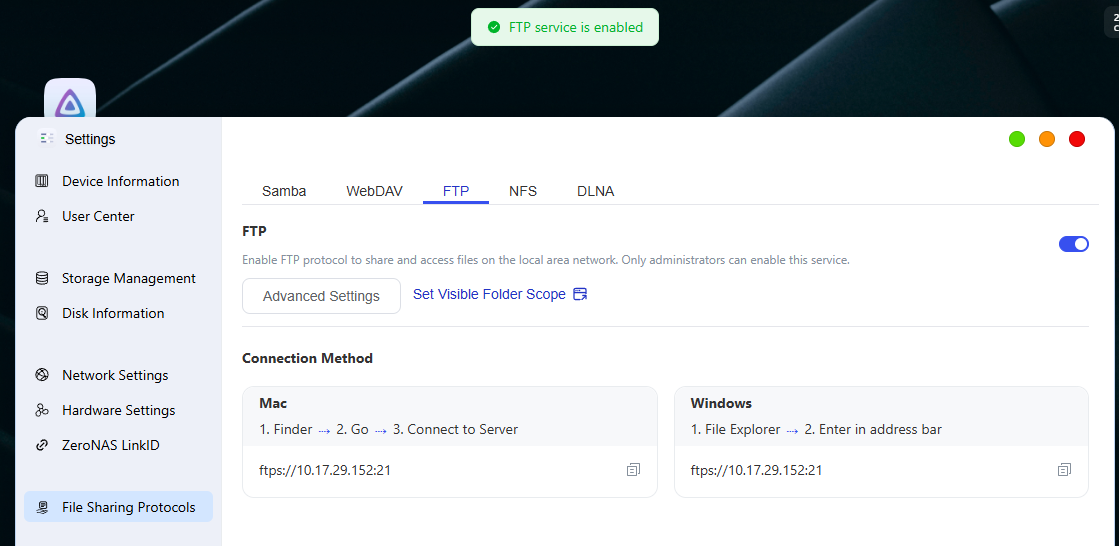Image resolution: width=1119 pixels, height=546 pixels.
Task: Select File Sharing Protocols in sidebar
Action: pos(118,507)
